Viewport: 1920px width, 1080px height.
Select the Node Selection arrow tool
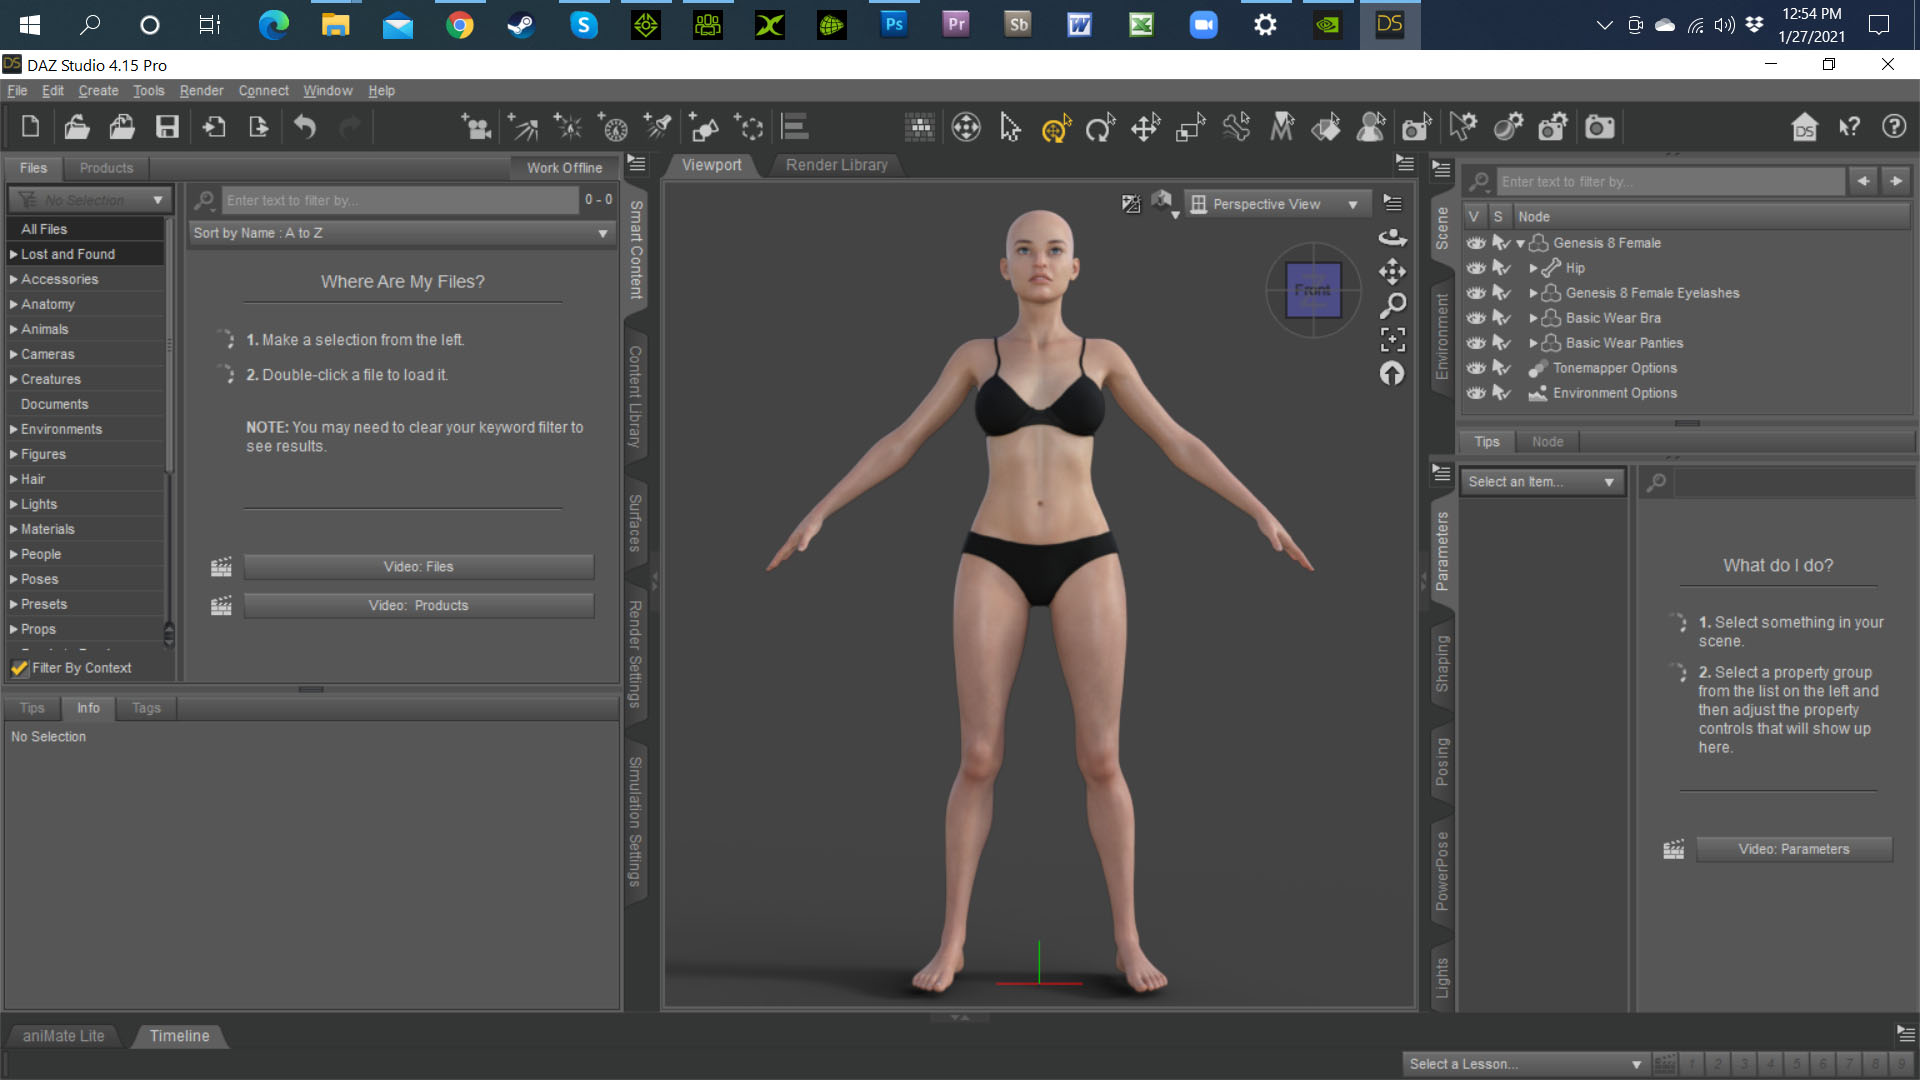click(1010, 127)
